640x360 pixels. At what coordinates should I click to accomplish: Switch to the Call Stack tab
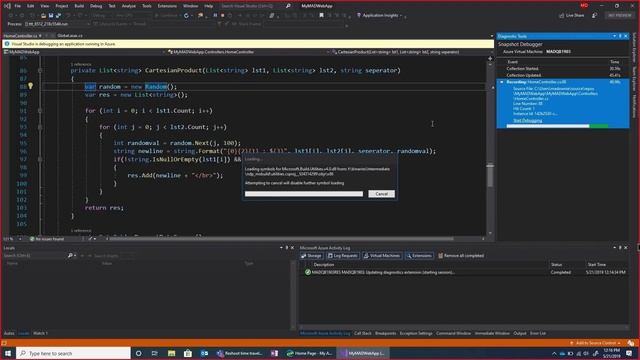[x=362, y=333]
